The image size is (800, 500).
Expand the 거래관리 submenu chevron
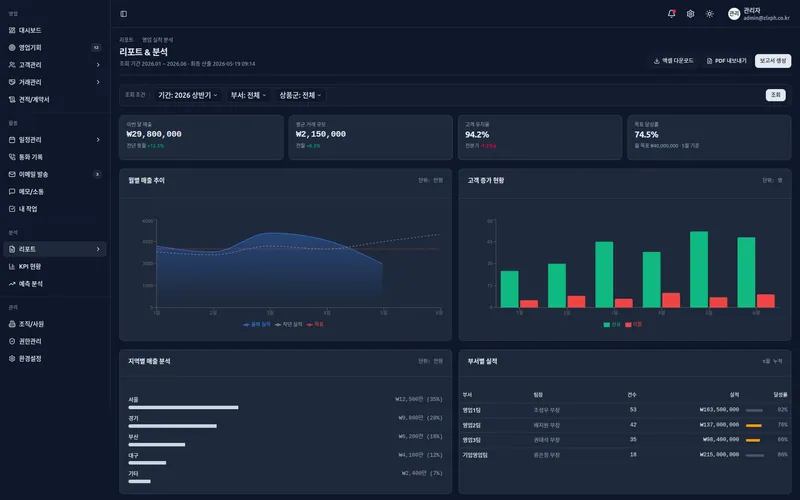coord(98,82)
